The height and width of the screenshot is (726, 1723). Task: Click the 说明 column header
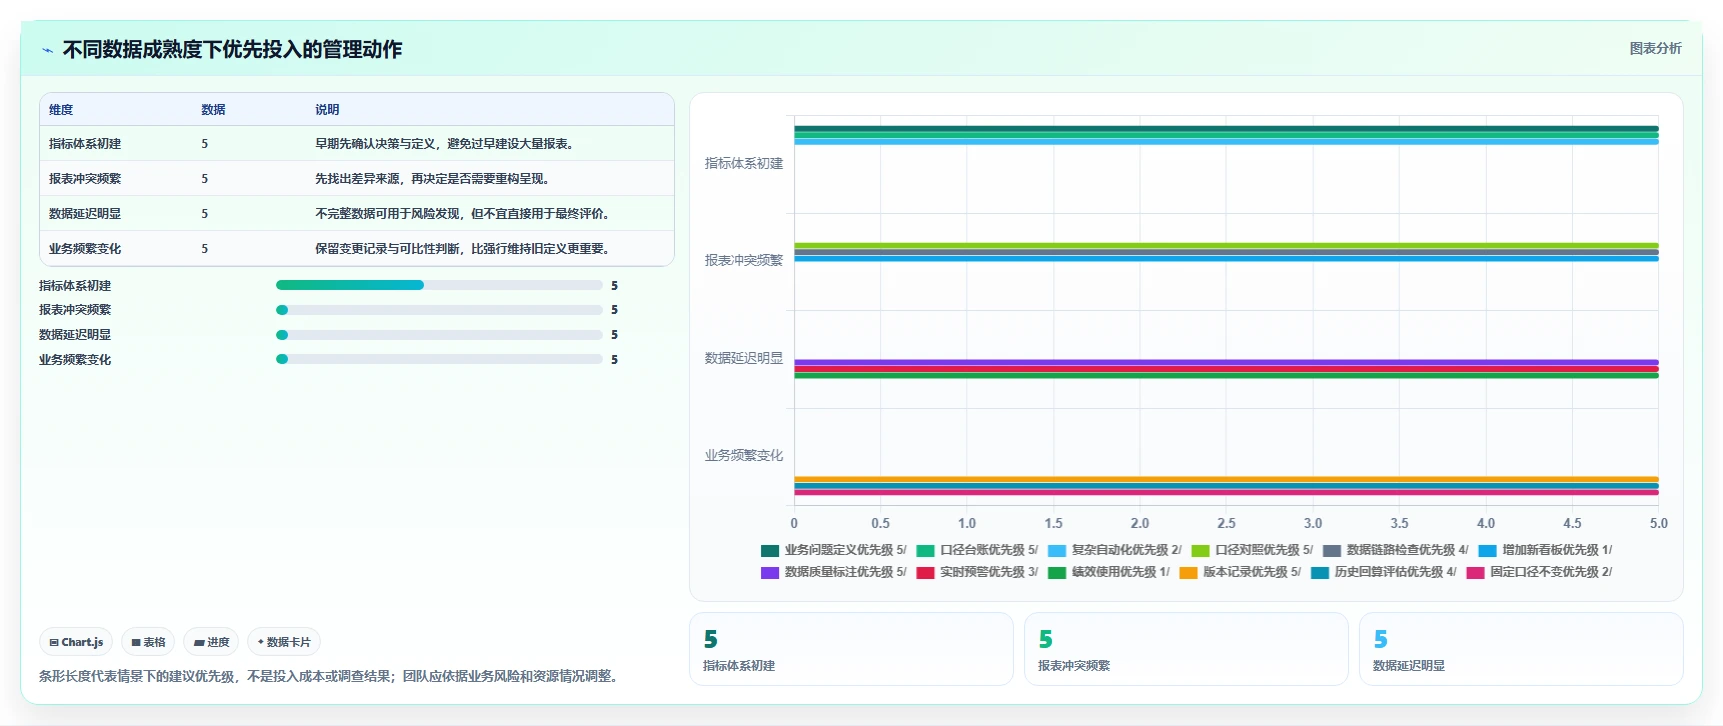point(327,110)
